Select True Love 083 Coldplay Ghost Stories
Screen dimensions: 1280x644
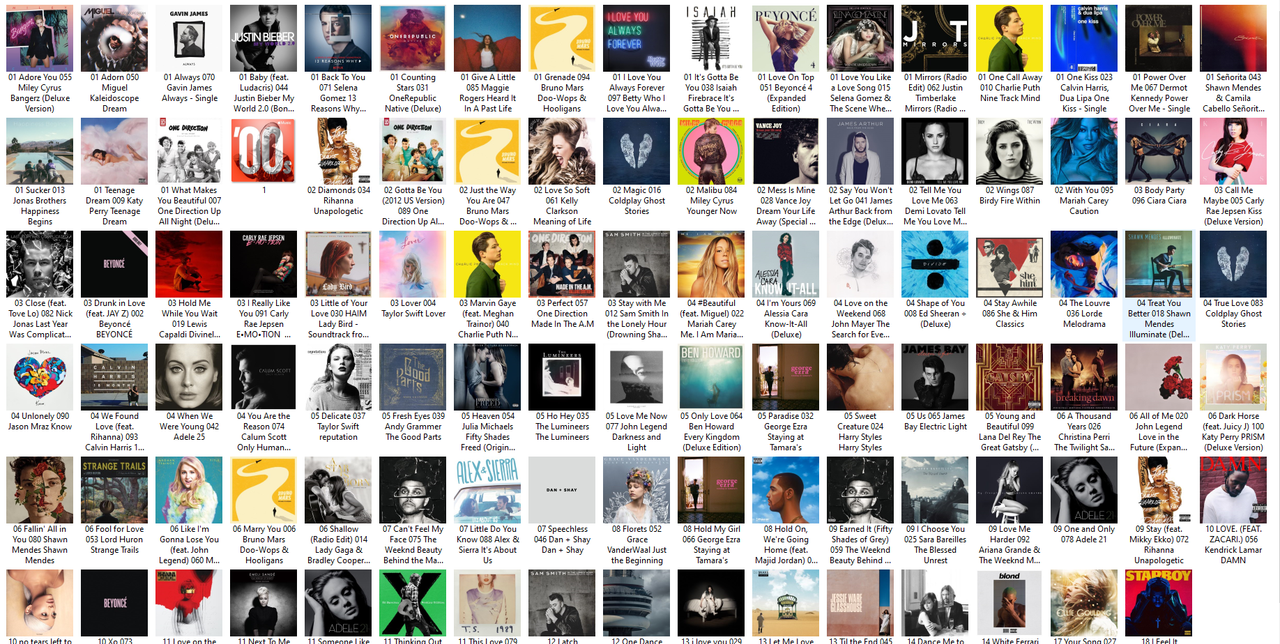pos(1234,281)
